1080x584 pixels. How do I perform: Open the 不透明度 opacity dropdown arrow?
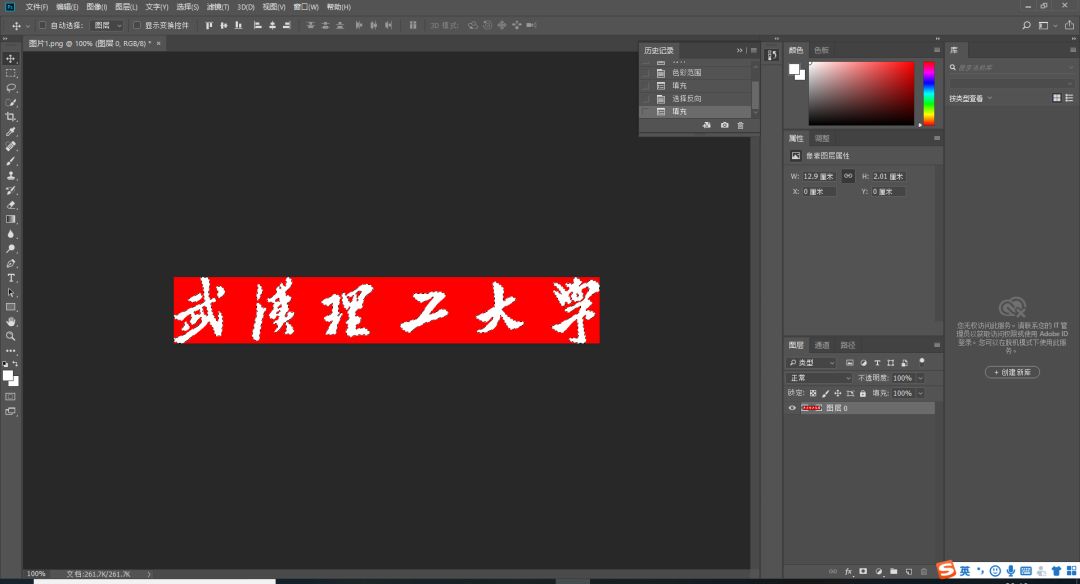pos(920,378)
